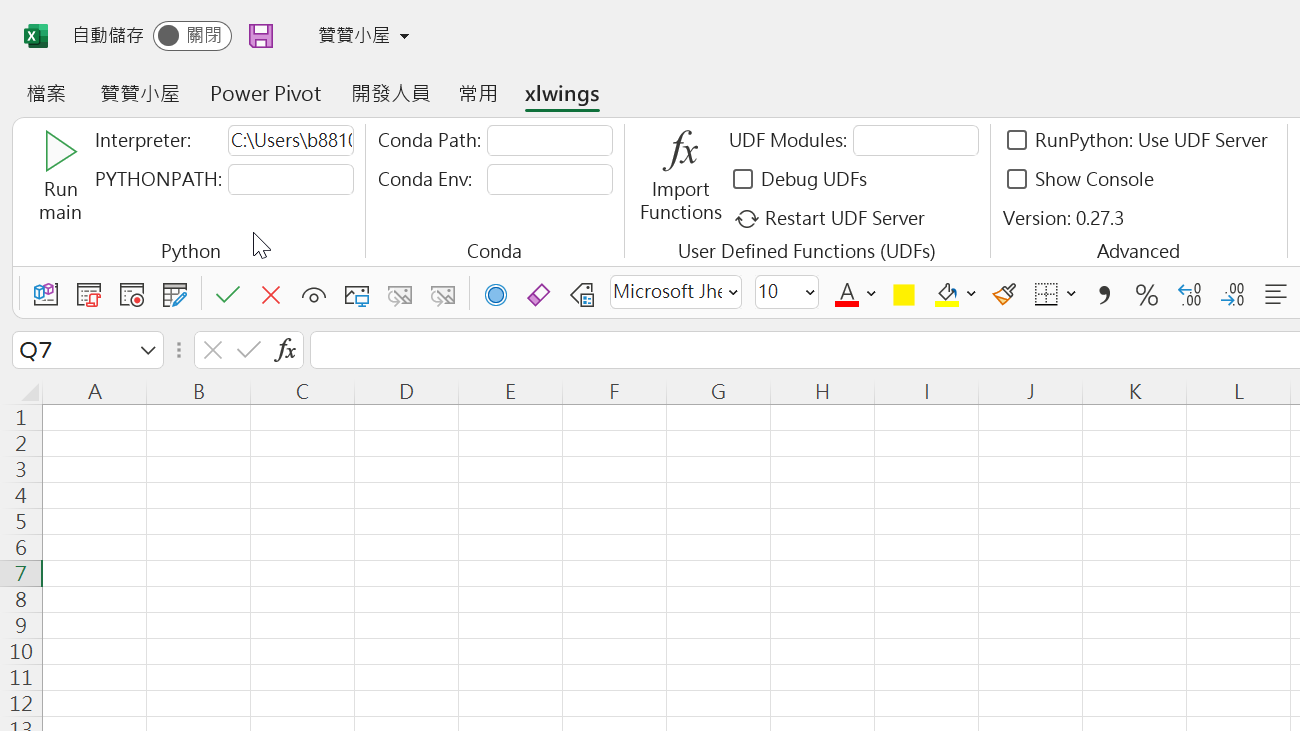Viewport: 1300px width, 731px height.
Task: Select the xlwings ribbon tab
Action: tap(562, 94)
